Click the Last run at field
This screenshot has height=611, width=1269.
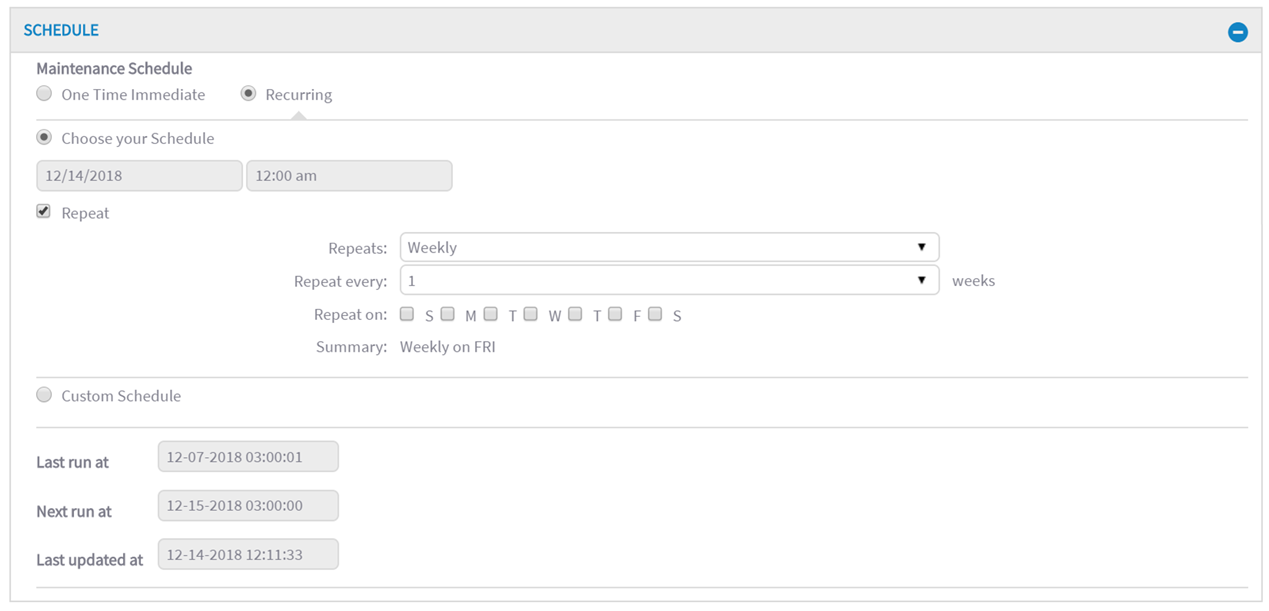click(x=248, y=457)
